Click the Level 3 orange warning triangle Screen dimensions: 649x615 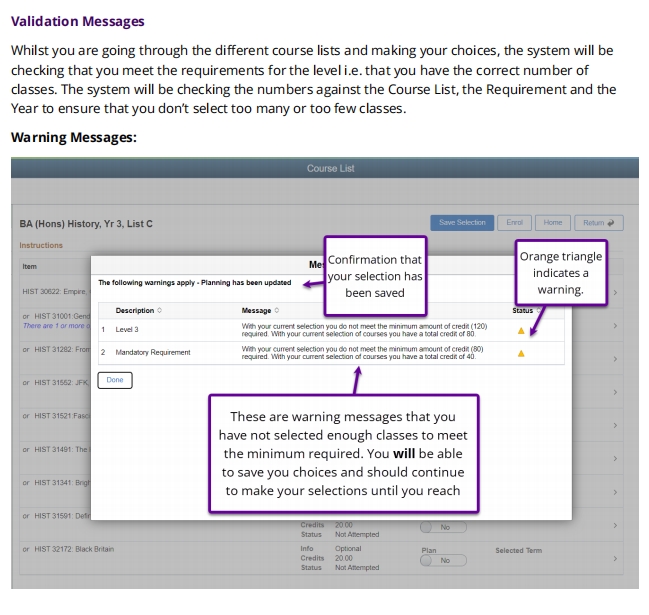click(x=520, y=331)
